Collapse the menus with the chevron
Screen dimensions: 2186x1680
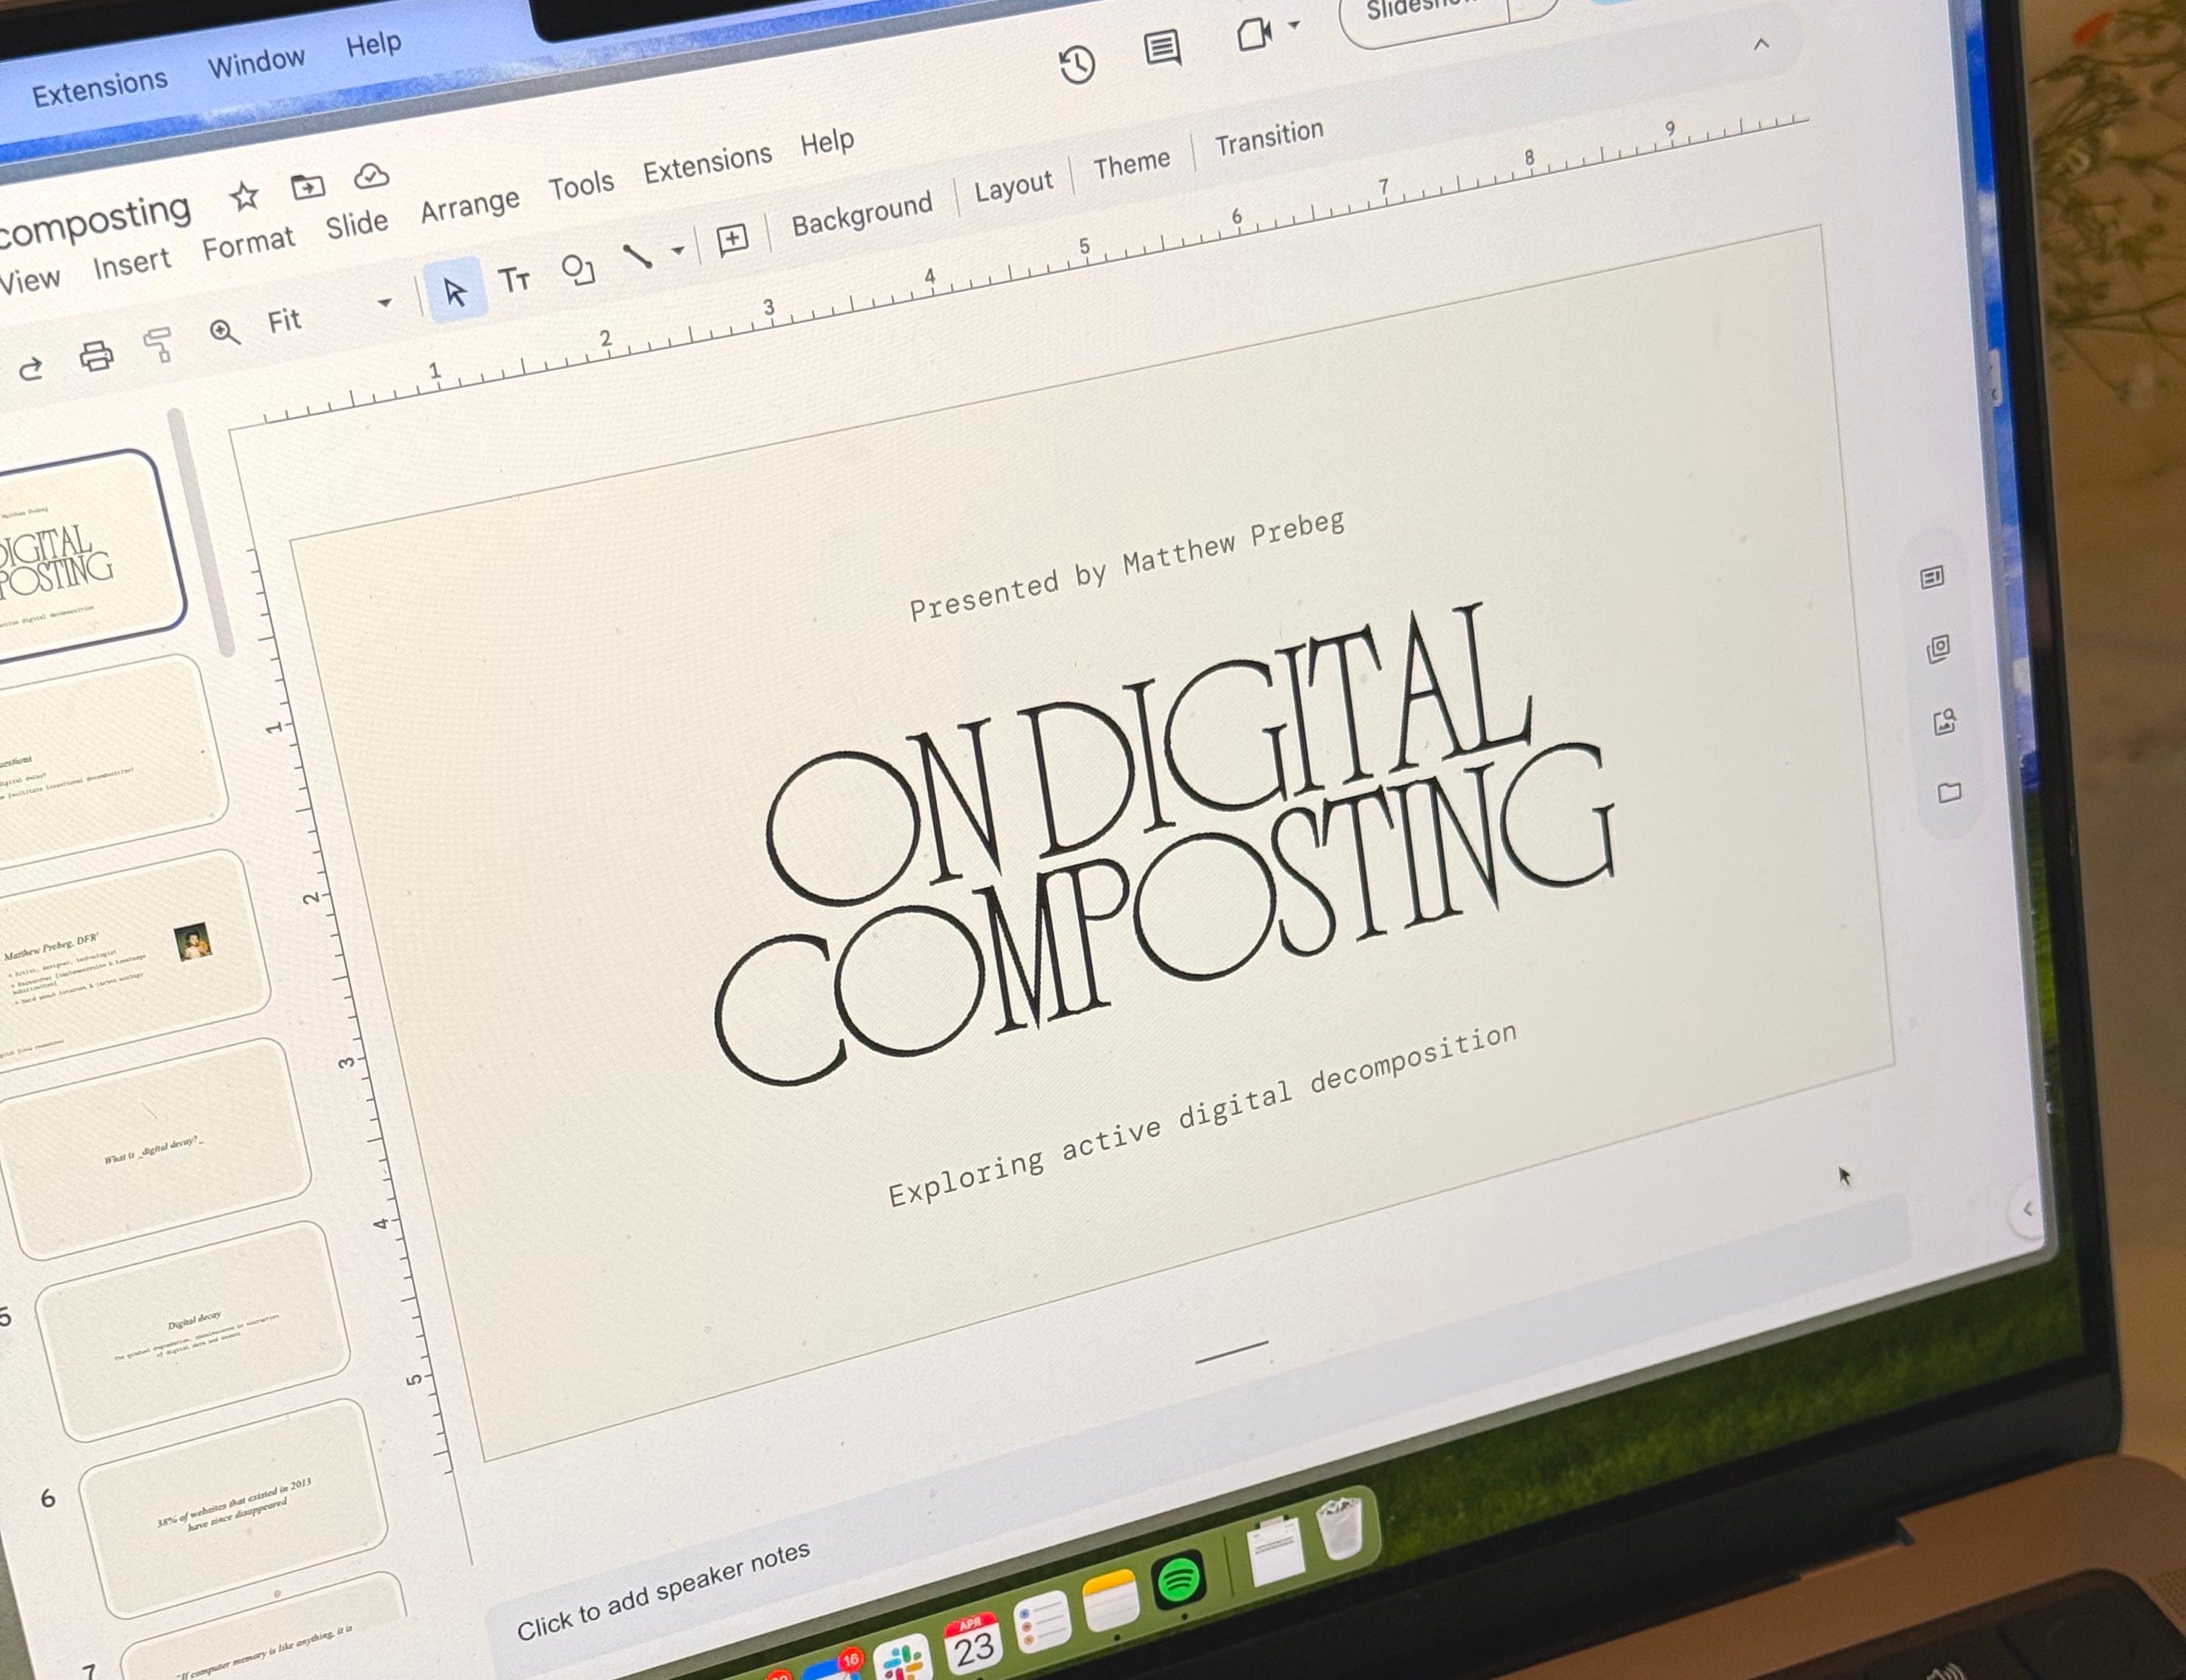(1761, 44)
